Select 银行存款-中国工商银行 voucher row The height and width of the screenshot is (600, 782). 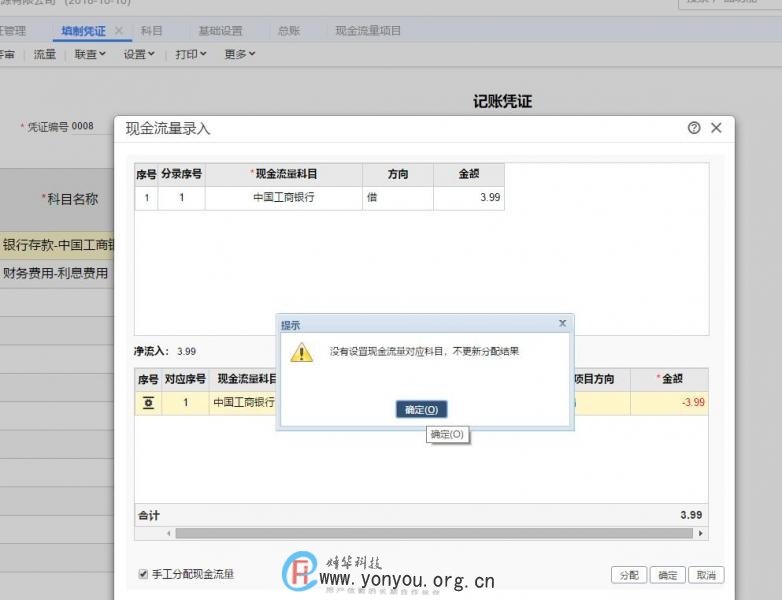[57, 245]
